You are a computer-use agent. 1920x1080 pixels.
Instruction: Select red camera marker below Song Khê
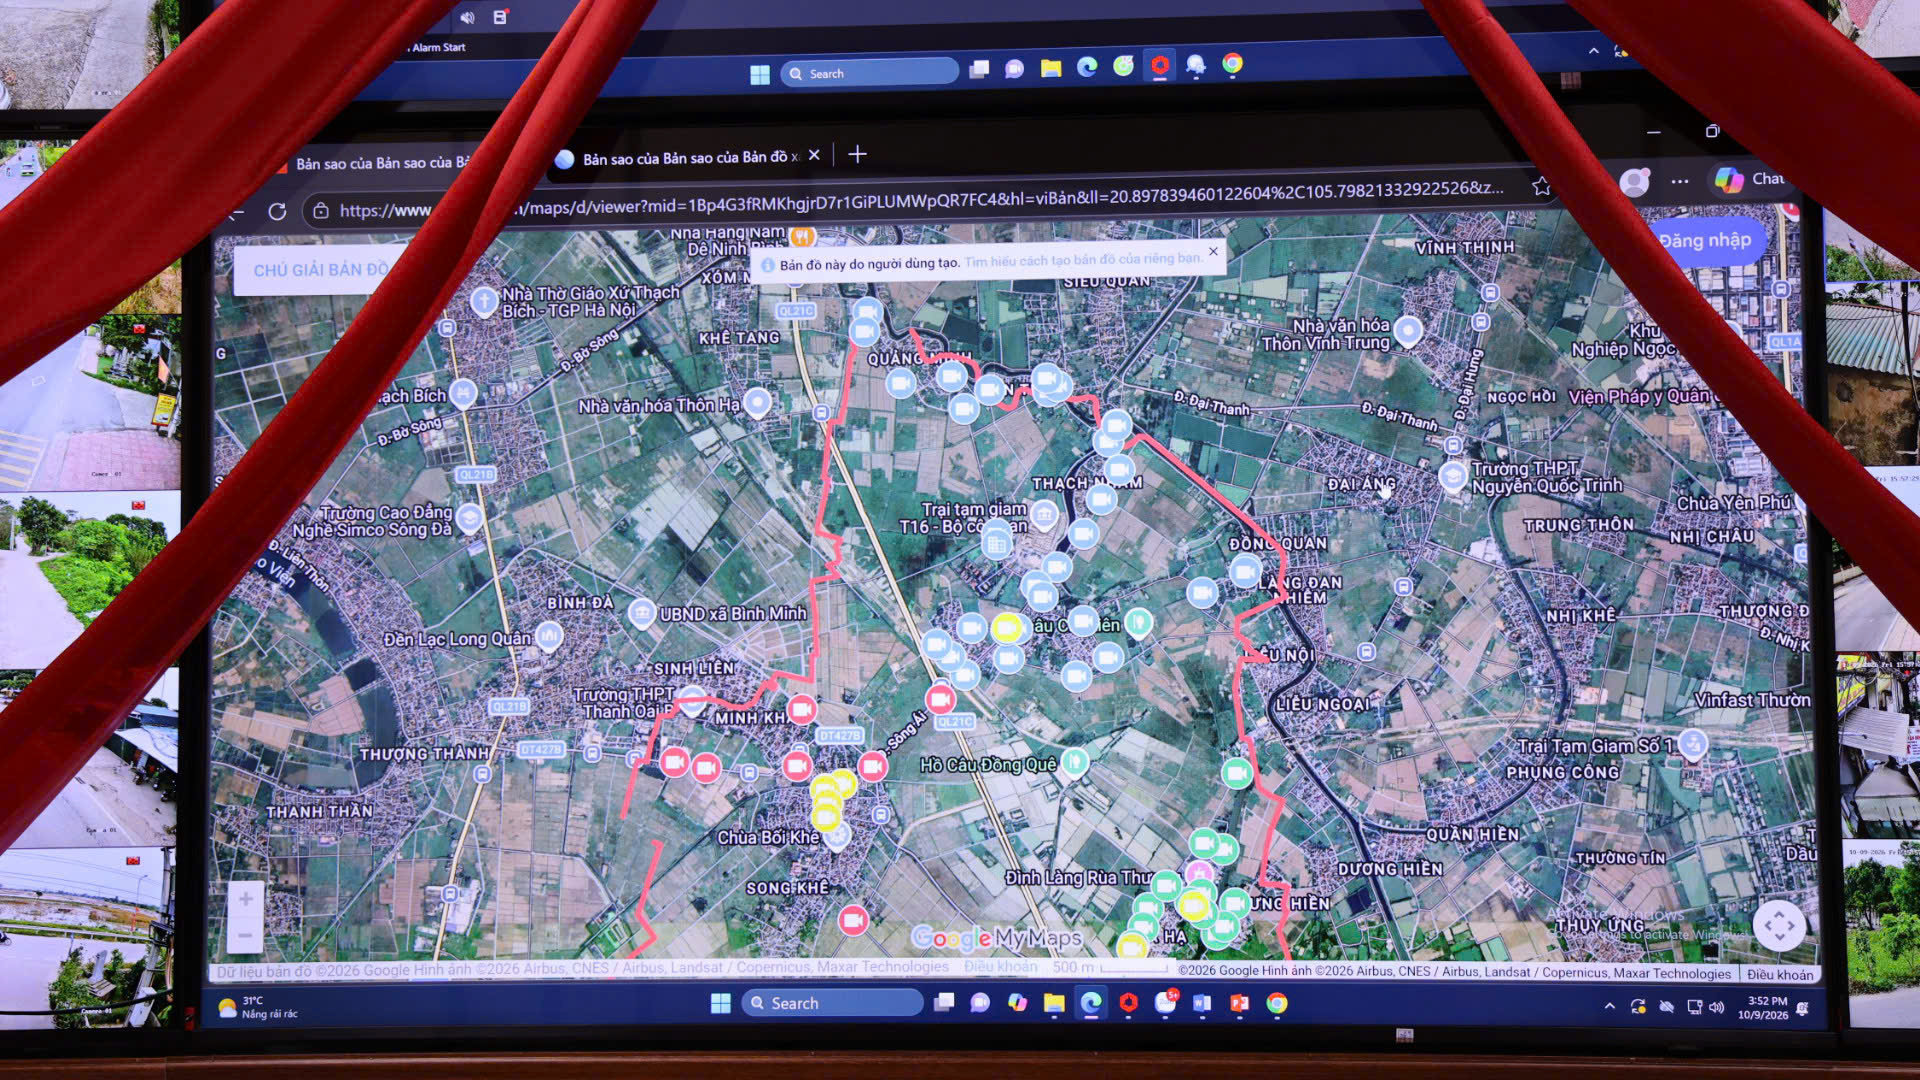tap(853, 920)
